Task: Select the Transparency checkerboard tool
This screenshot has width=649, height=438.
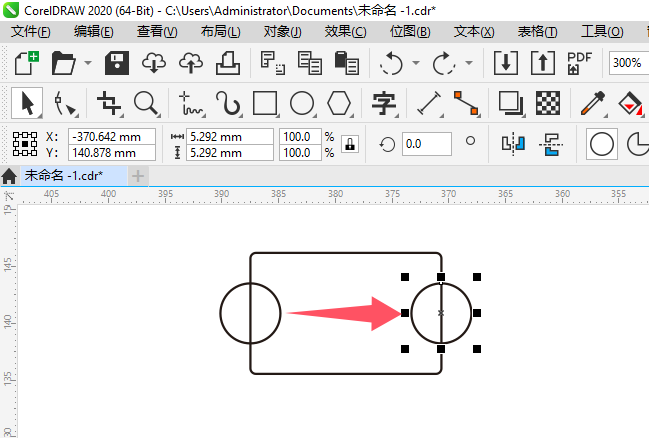Action: (548, 103)
